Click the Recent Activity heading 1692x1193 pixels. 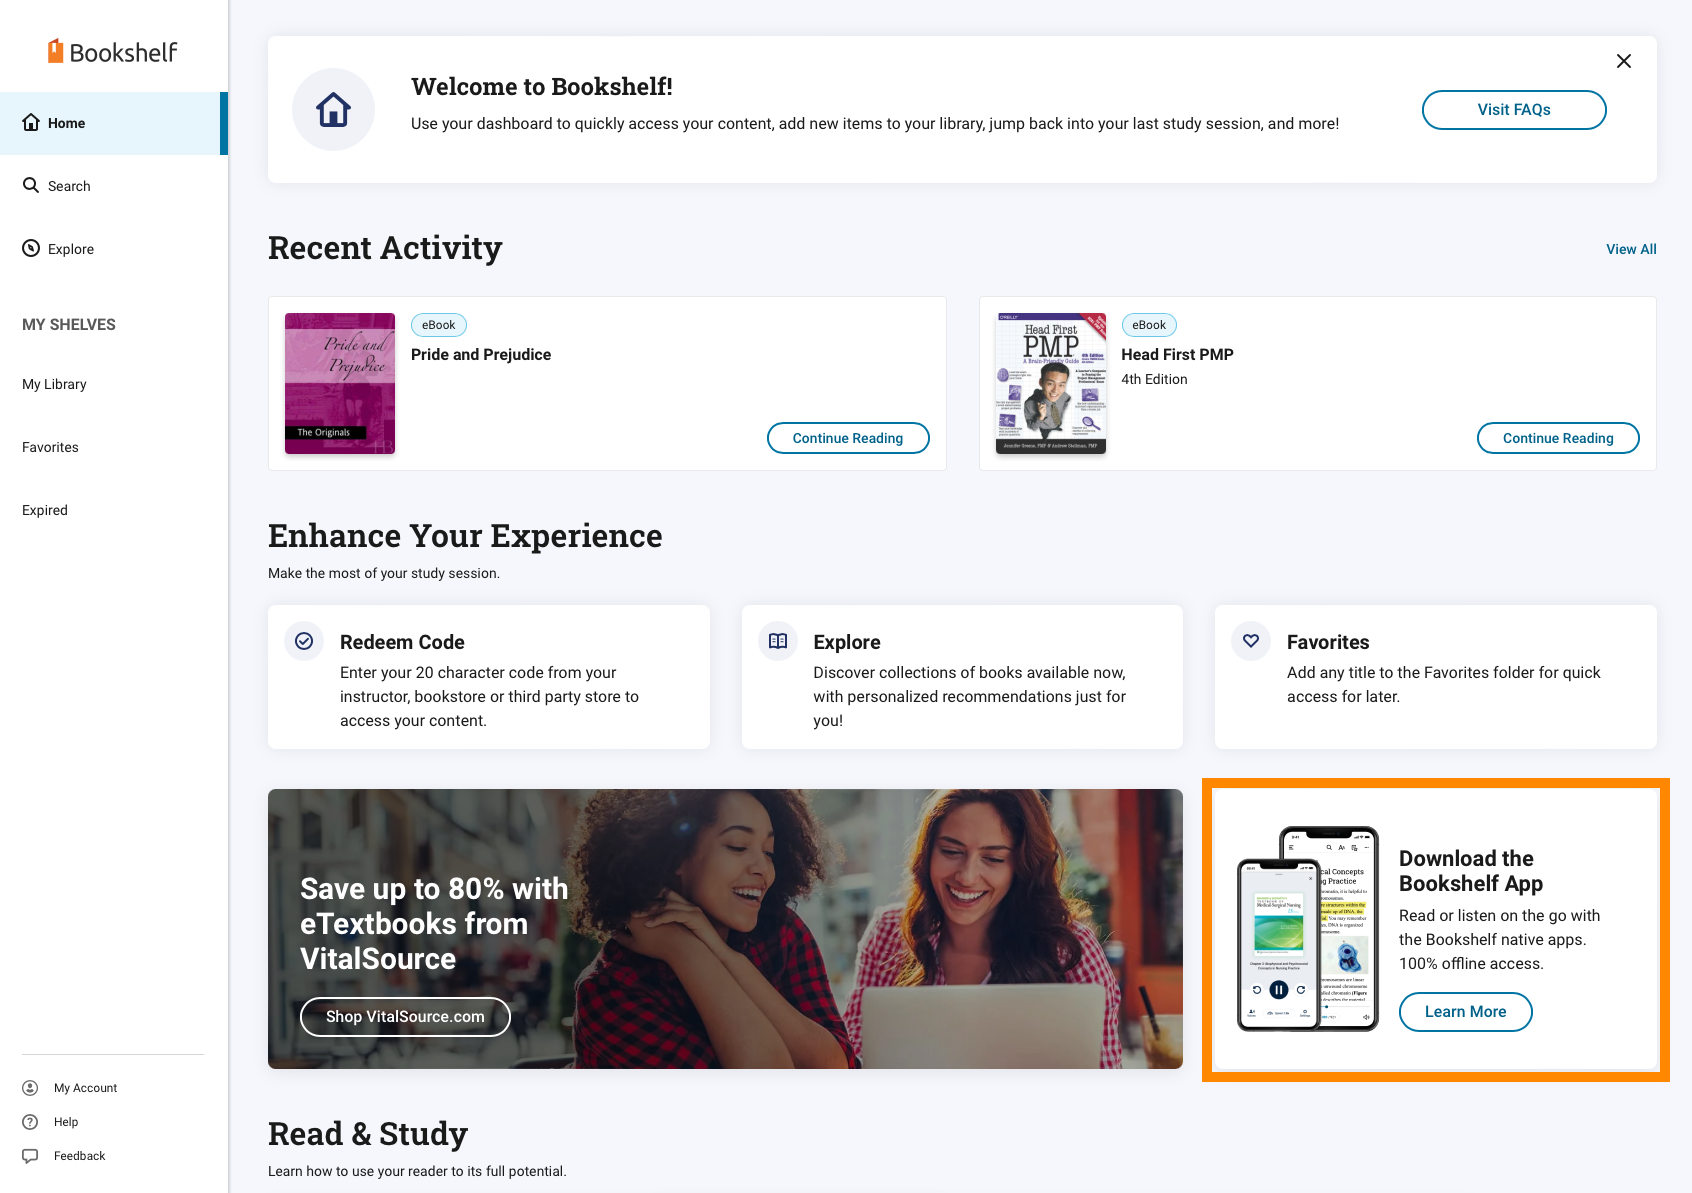385,248
